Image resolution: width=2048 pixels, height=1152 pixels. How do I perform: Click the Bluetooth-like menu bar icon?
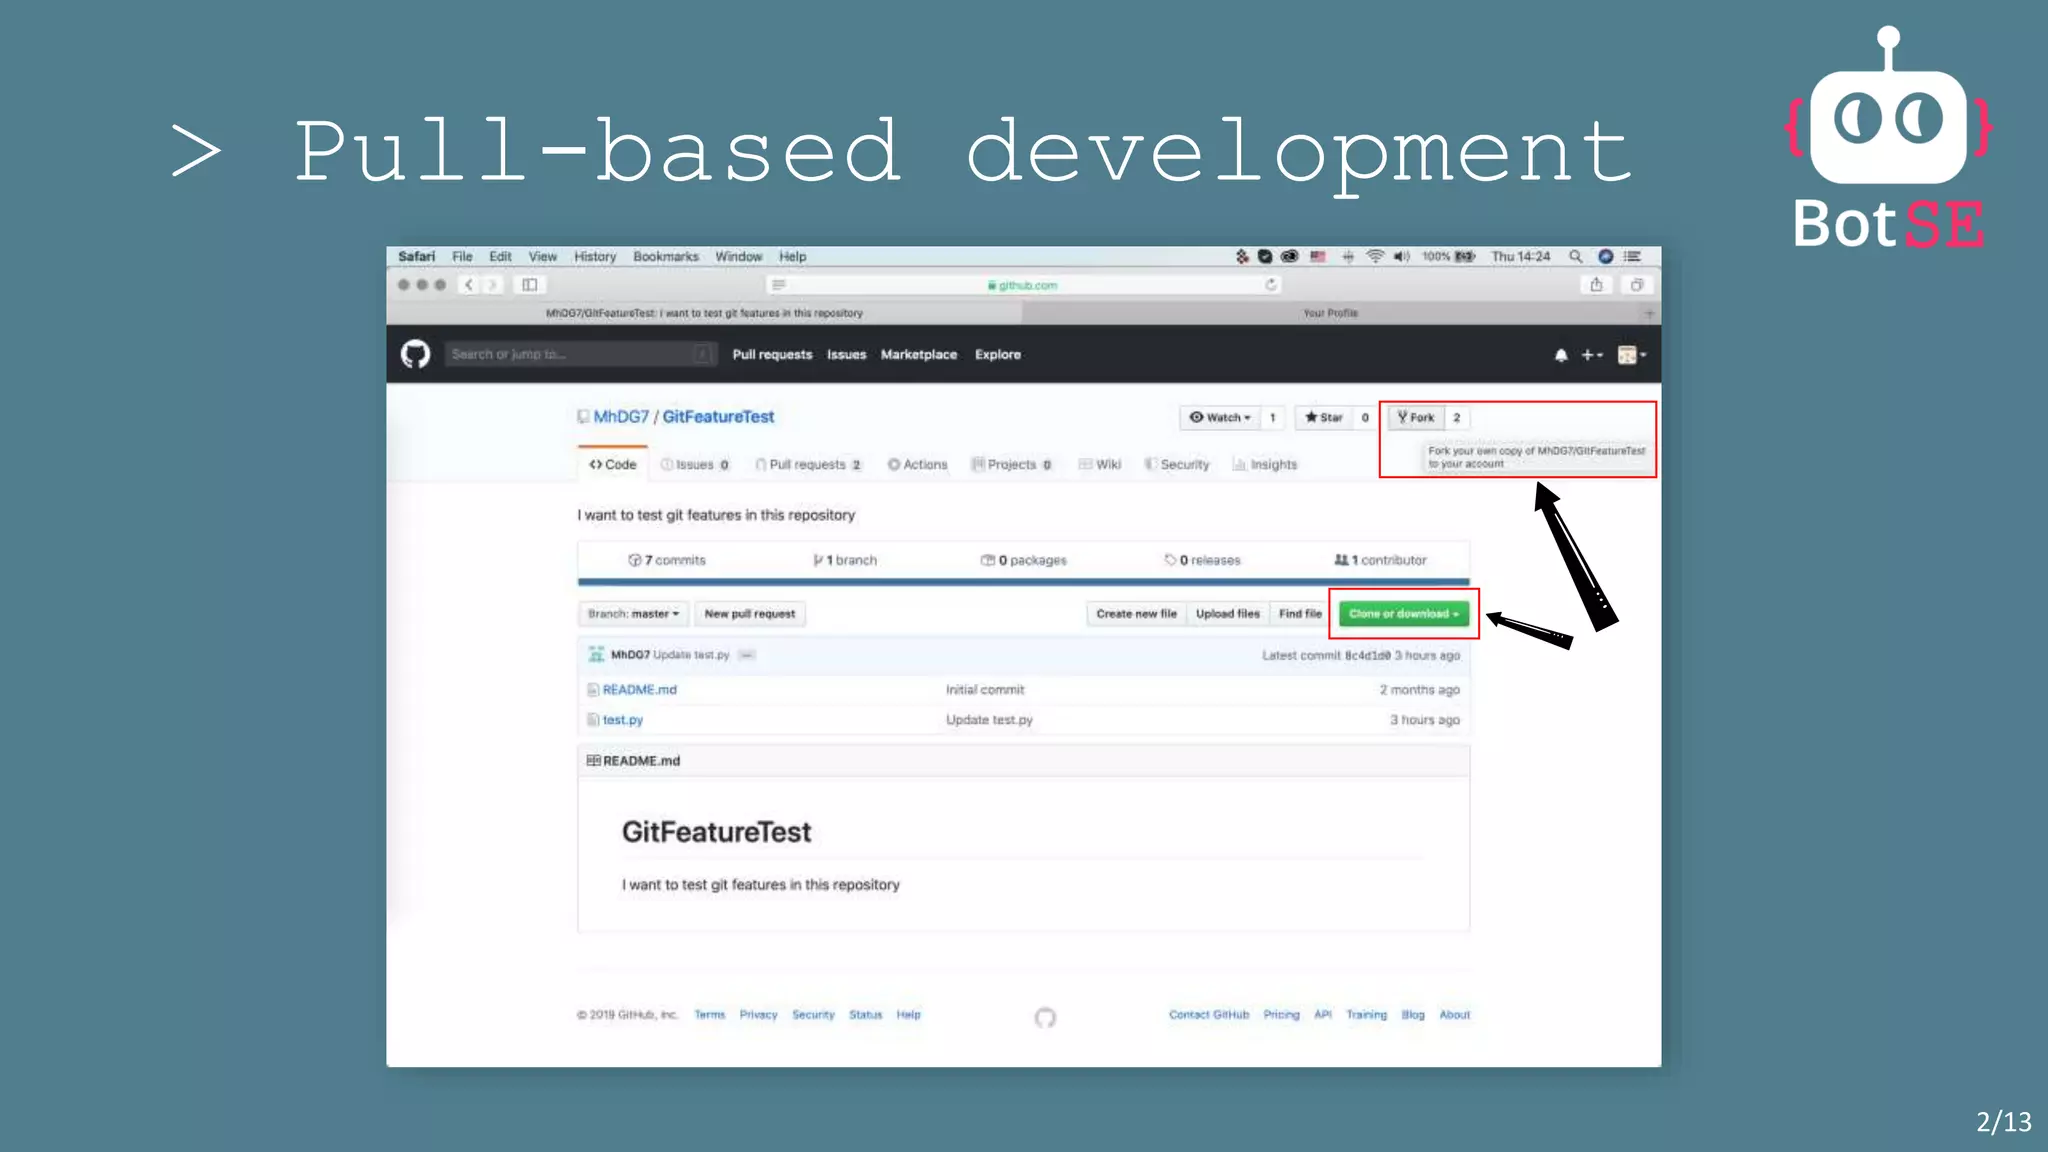[1347, 256]
